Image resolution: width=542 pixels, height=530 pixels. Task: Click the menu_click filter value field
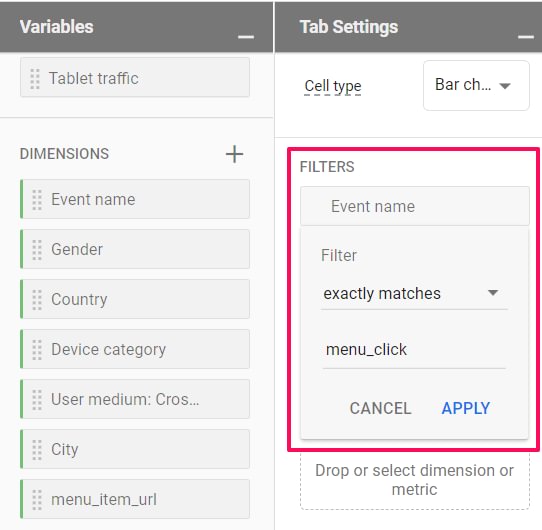[x=414, y=350]
